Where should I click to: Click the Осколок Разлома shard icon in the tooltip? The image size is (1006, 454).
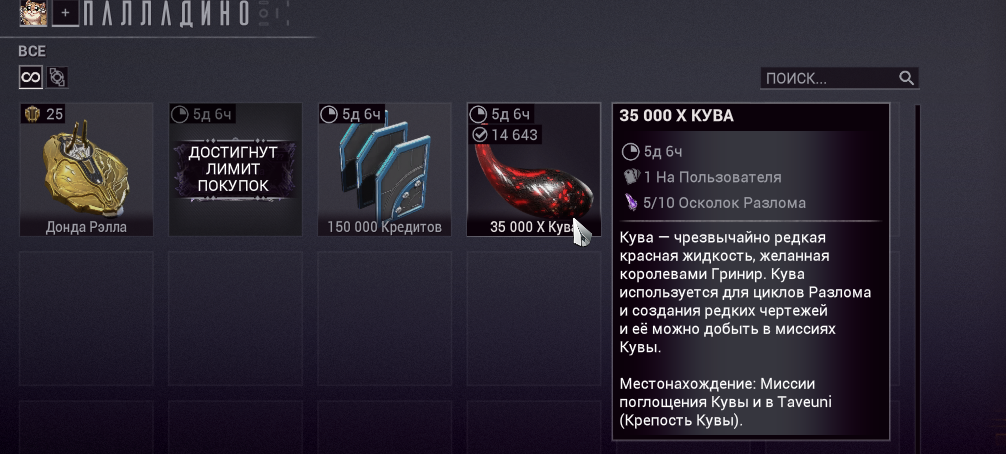point(631,203)
